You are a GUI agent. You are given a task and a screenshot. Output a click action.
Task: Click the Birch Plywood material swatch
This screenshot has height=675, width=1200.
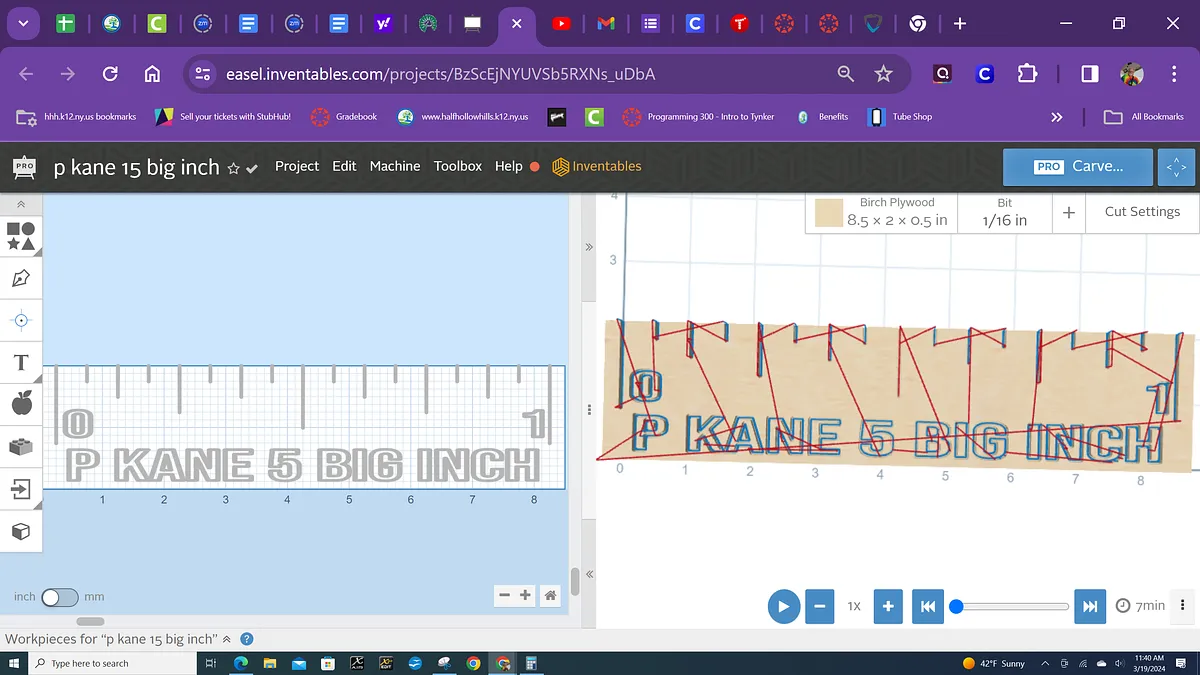pyautogui.click(x=828, y=213)
